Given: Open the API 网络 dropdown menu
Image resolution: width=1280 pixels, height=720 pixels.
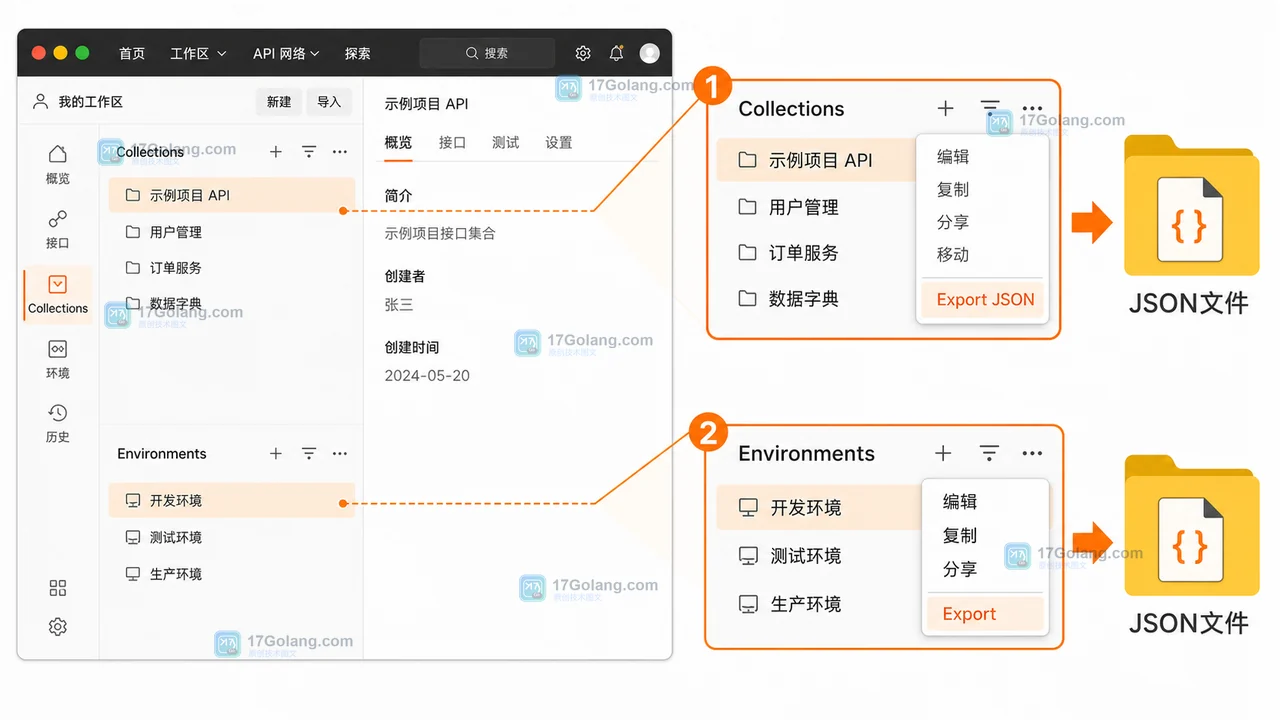Looking at the screenshot, I should point(286,53).
